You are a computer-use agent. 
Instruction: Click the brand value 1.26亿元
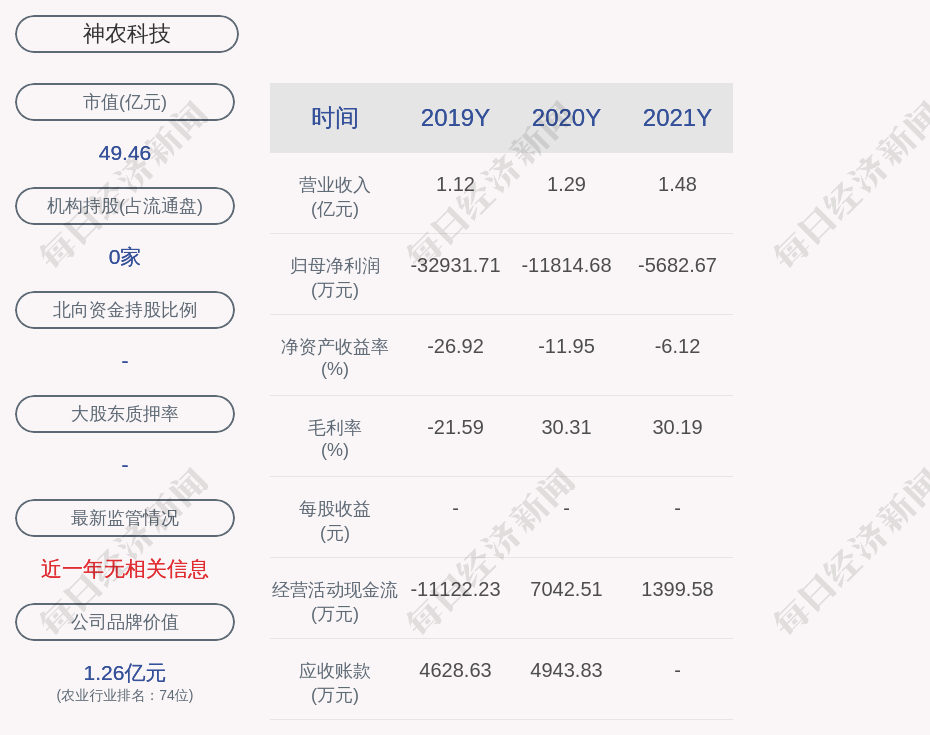tap(125, 673)
